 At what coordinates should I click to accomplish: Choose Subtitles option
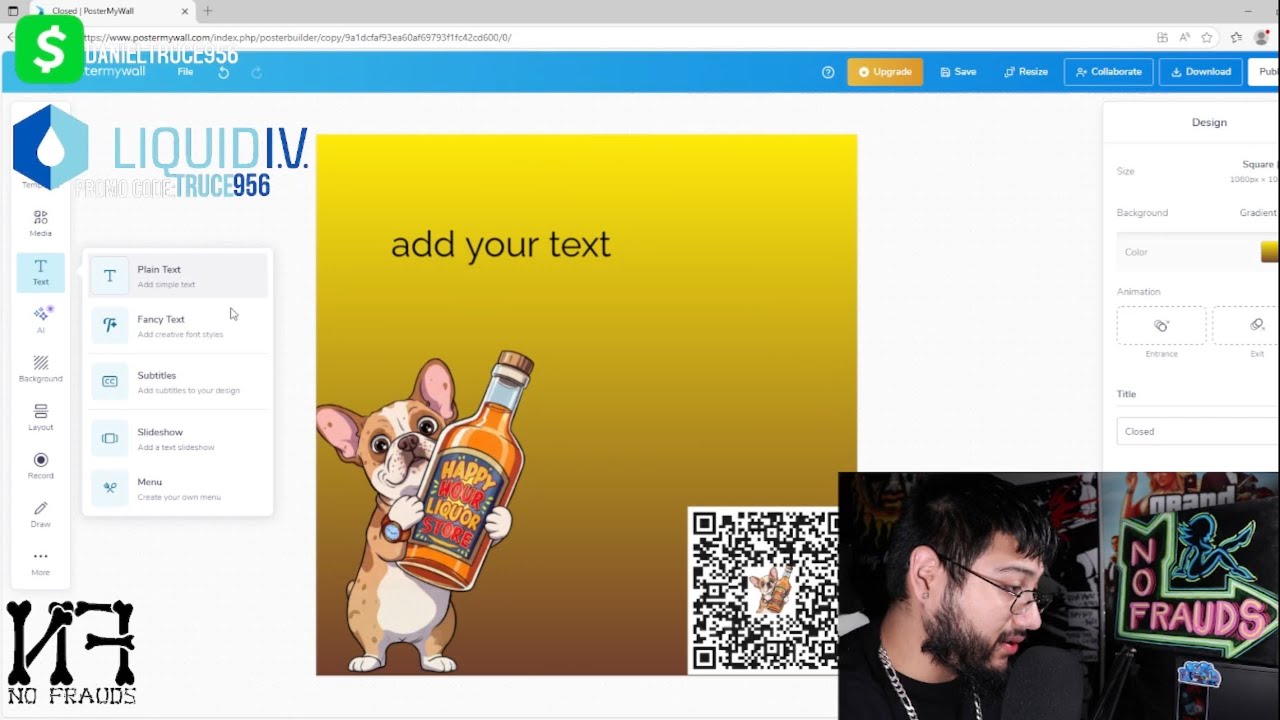[x=178, y=382]
